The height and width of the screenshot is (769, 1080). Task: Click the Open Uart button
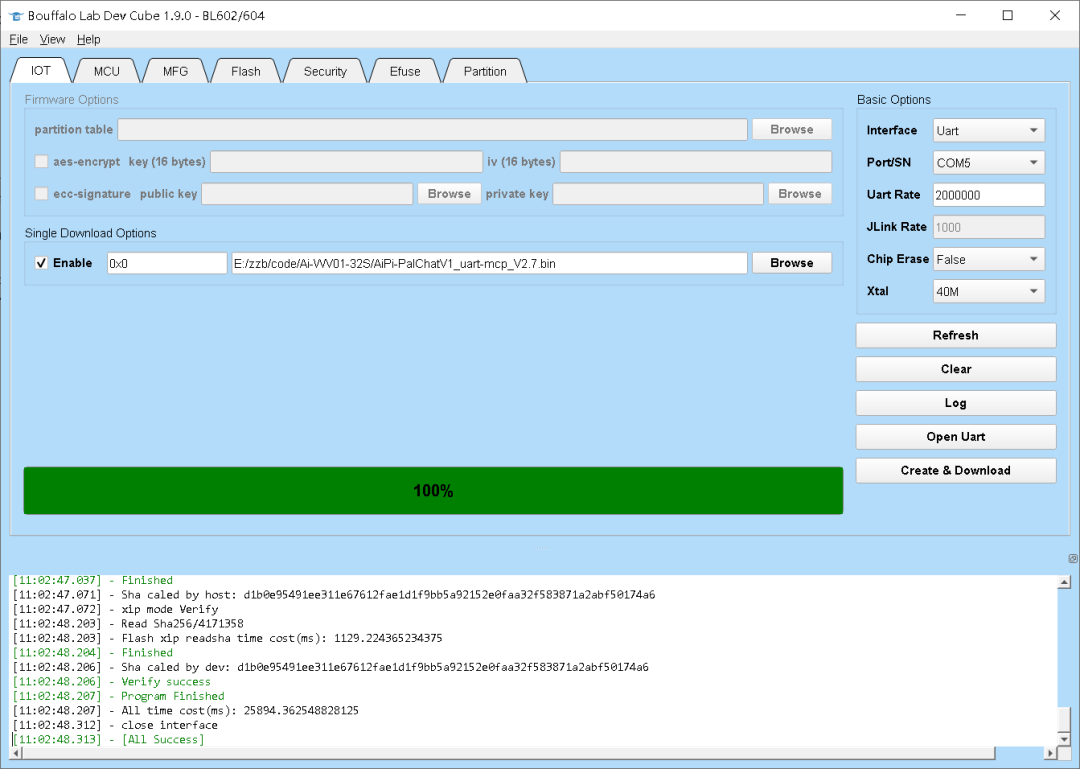(955, 437)
